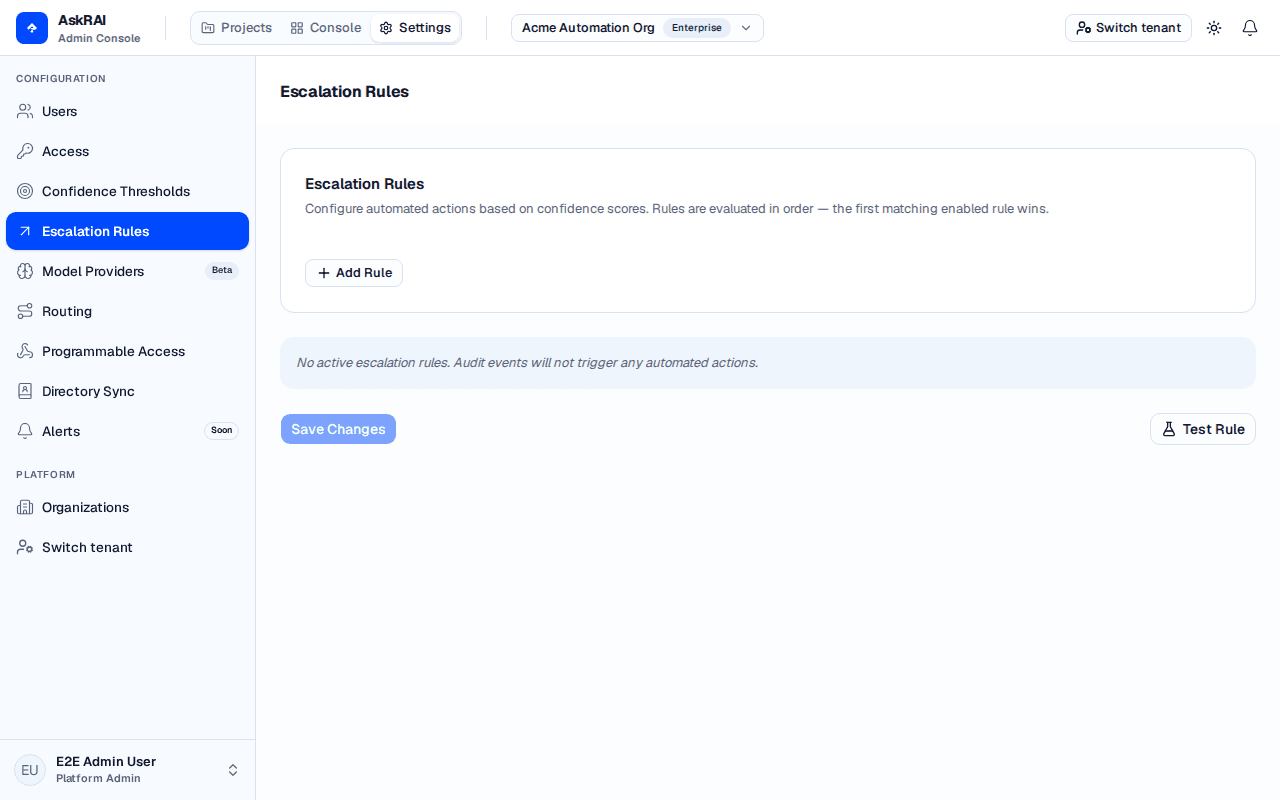Image resolution: width=1280 pixels, height=800 pixels.
Task: Click E2E Admin User name
Action: click(106, 761)
